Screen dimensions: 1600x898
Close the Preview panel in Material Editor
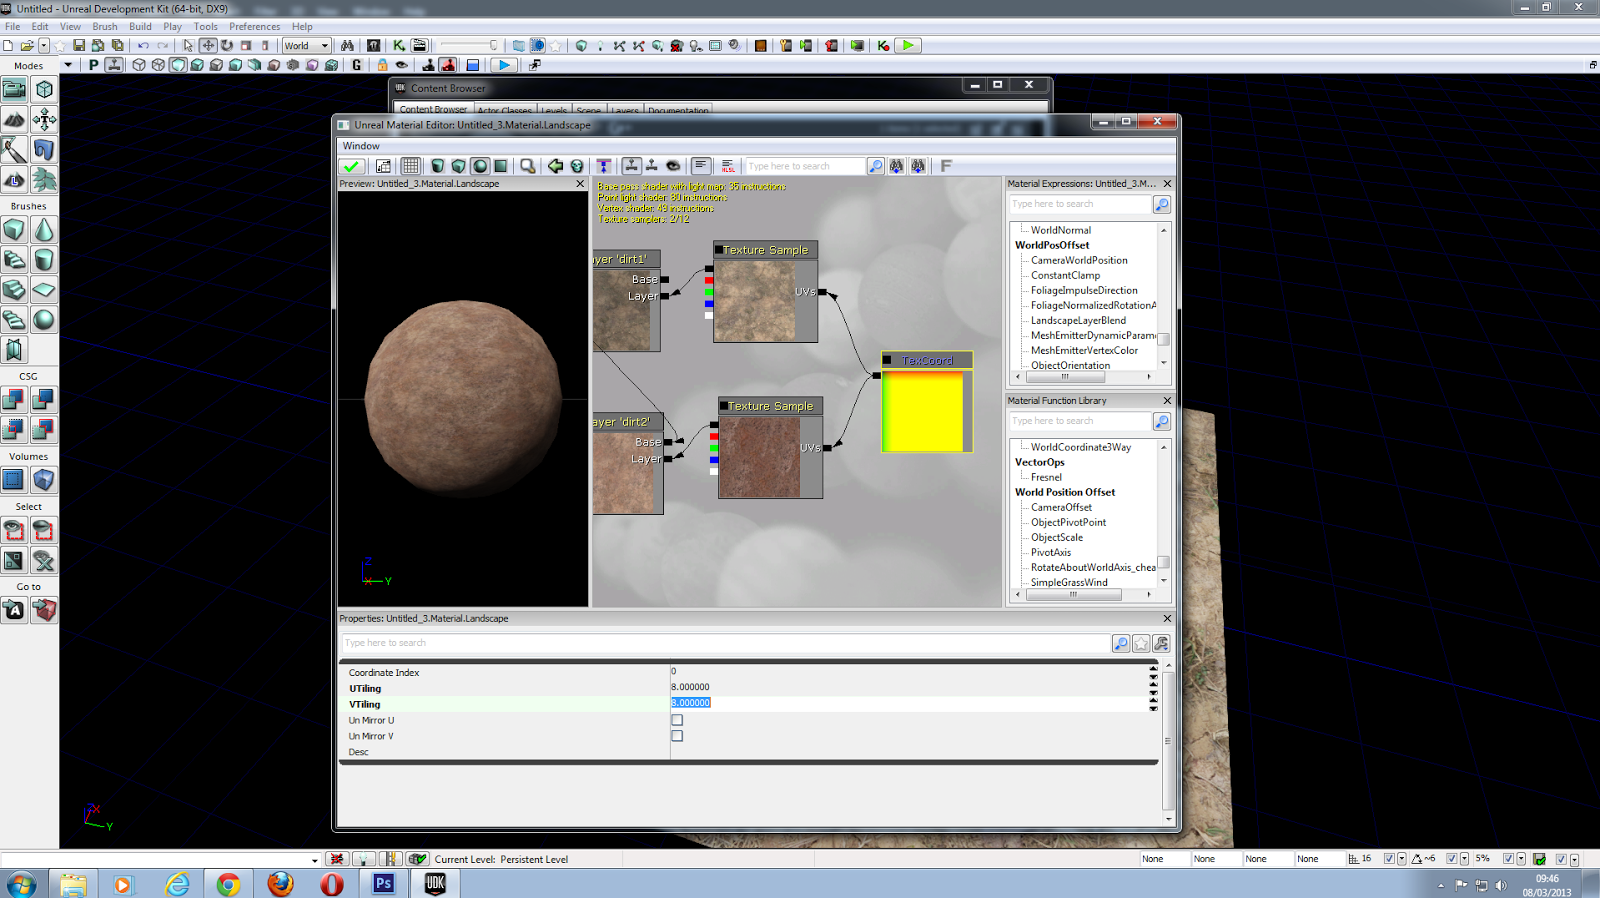(580, 184)
